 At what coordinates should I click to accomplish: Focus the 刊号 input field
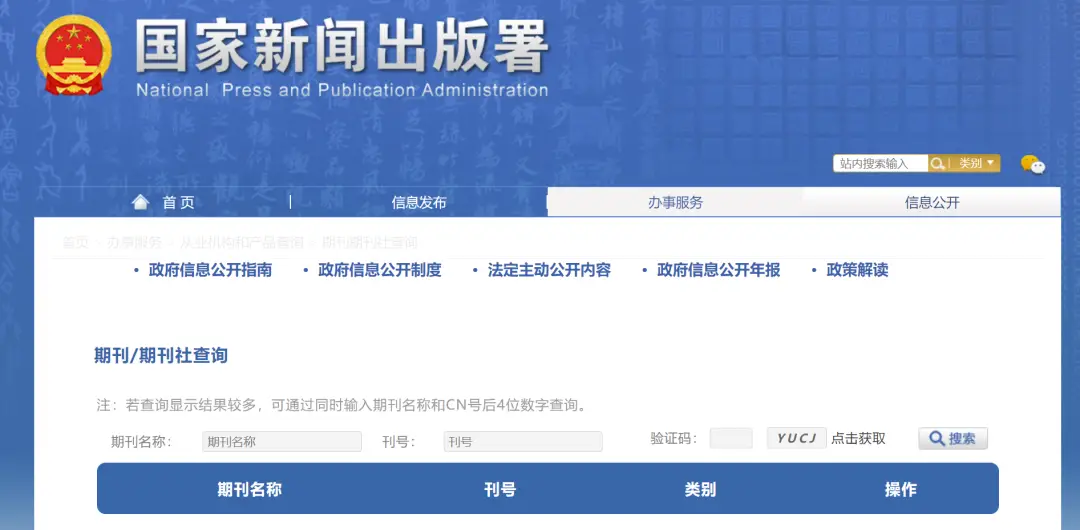[x=523, y=442]
